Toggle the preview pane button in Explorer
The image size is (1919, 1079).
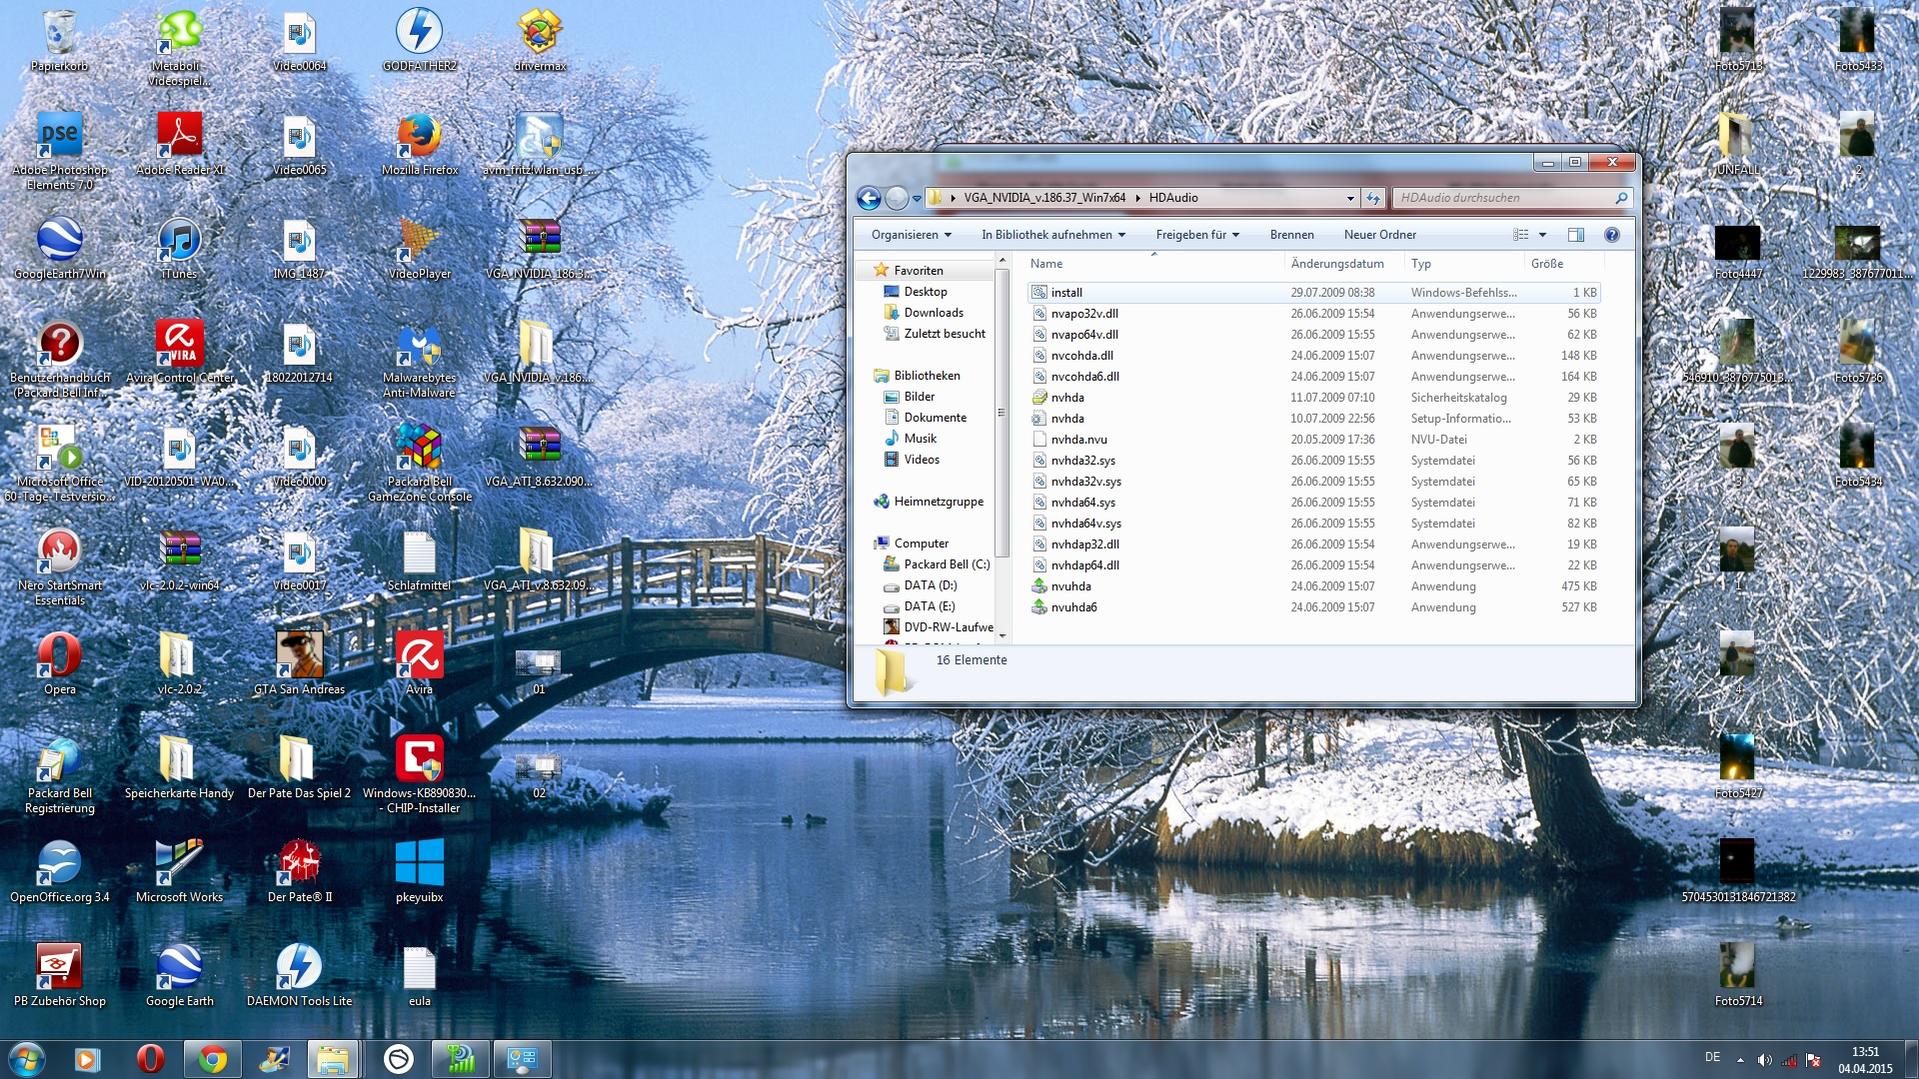click(x=1576, y=235)
